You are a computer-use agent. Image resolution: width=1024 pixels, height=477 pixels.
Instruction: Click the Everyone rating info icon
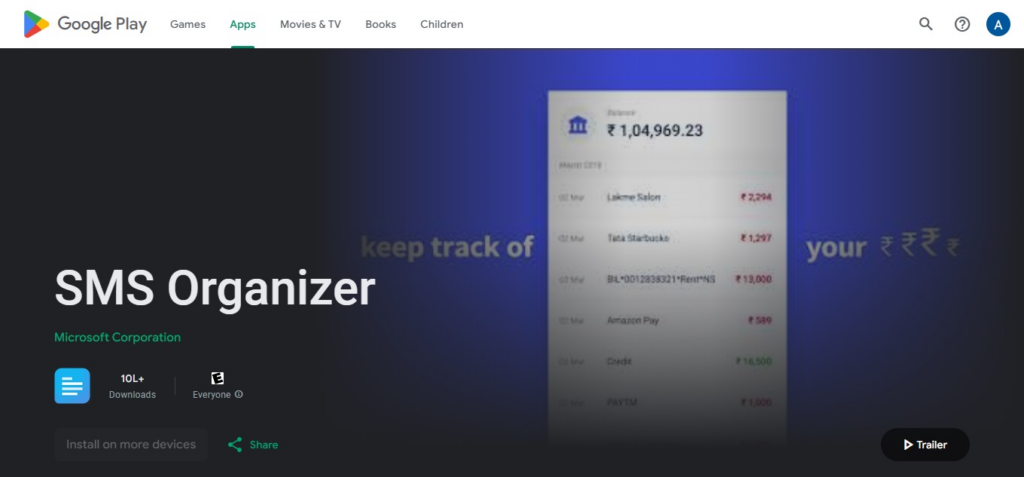pos(239,395)
